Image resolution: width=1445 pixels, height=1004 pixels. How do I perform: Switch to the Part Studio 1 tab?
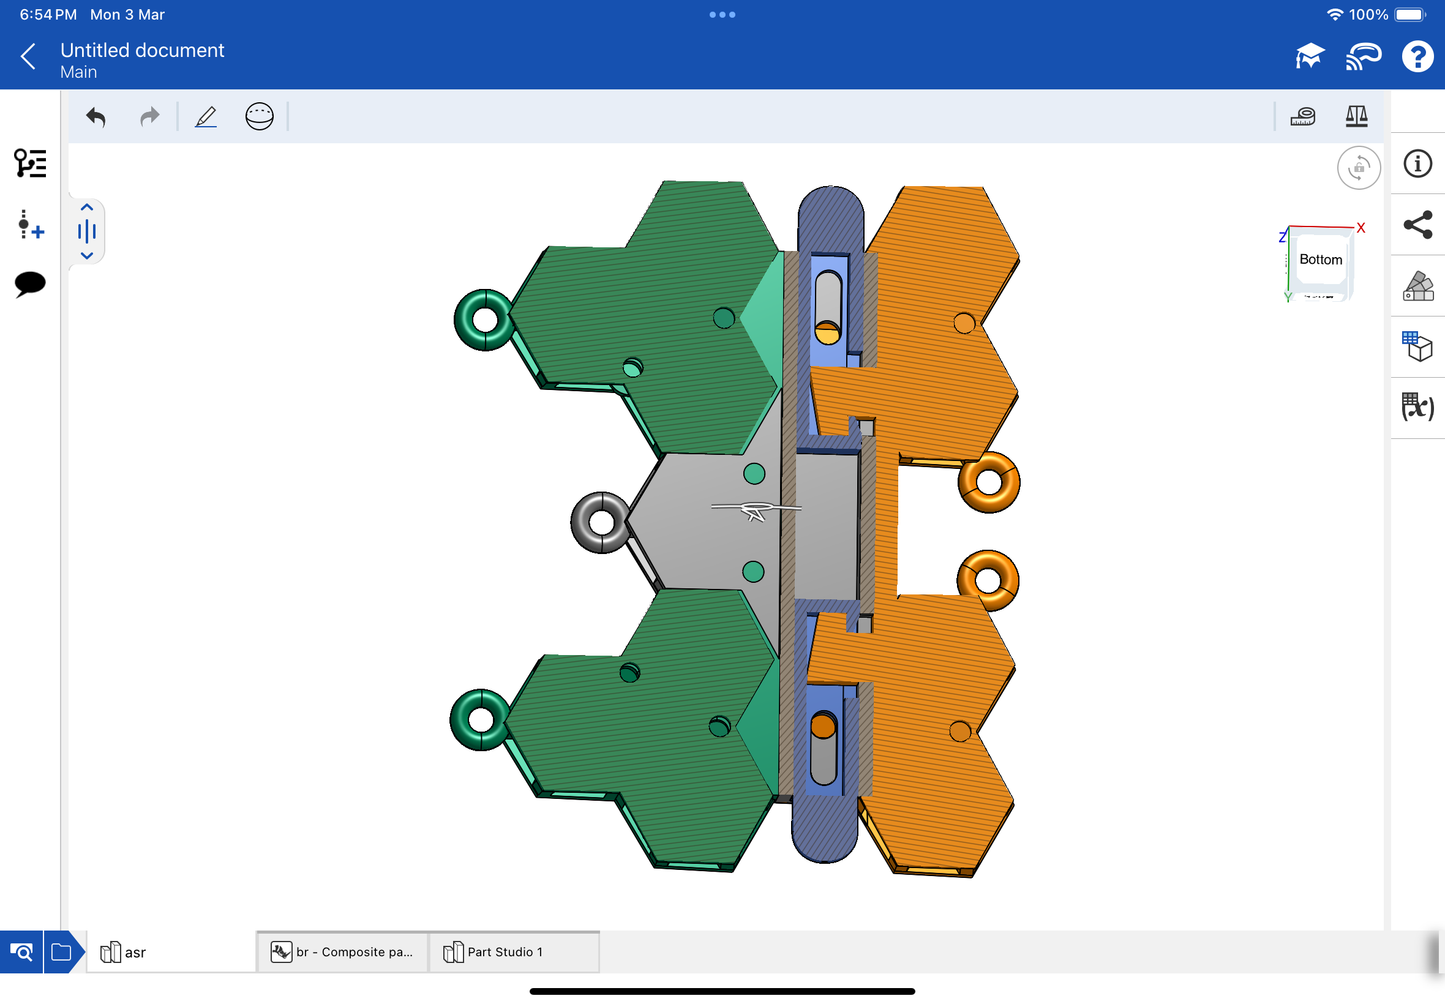coord(513,952)
